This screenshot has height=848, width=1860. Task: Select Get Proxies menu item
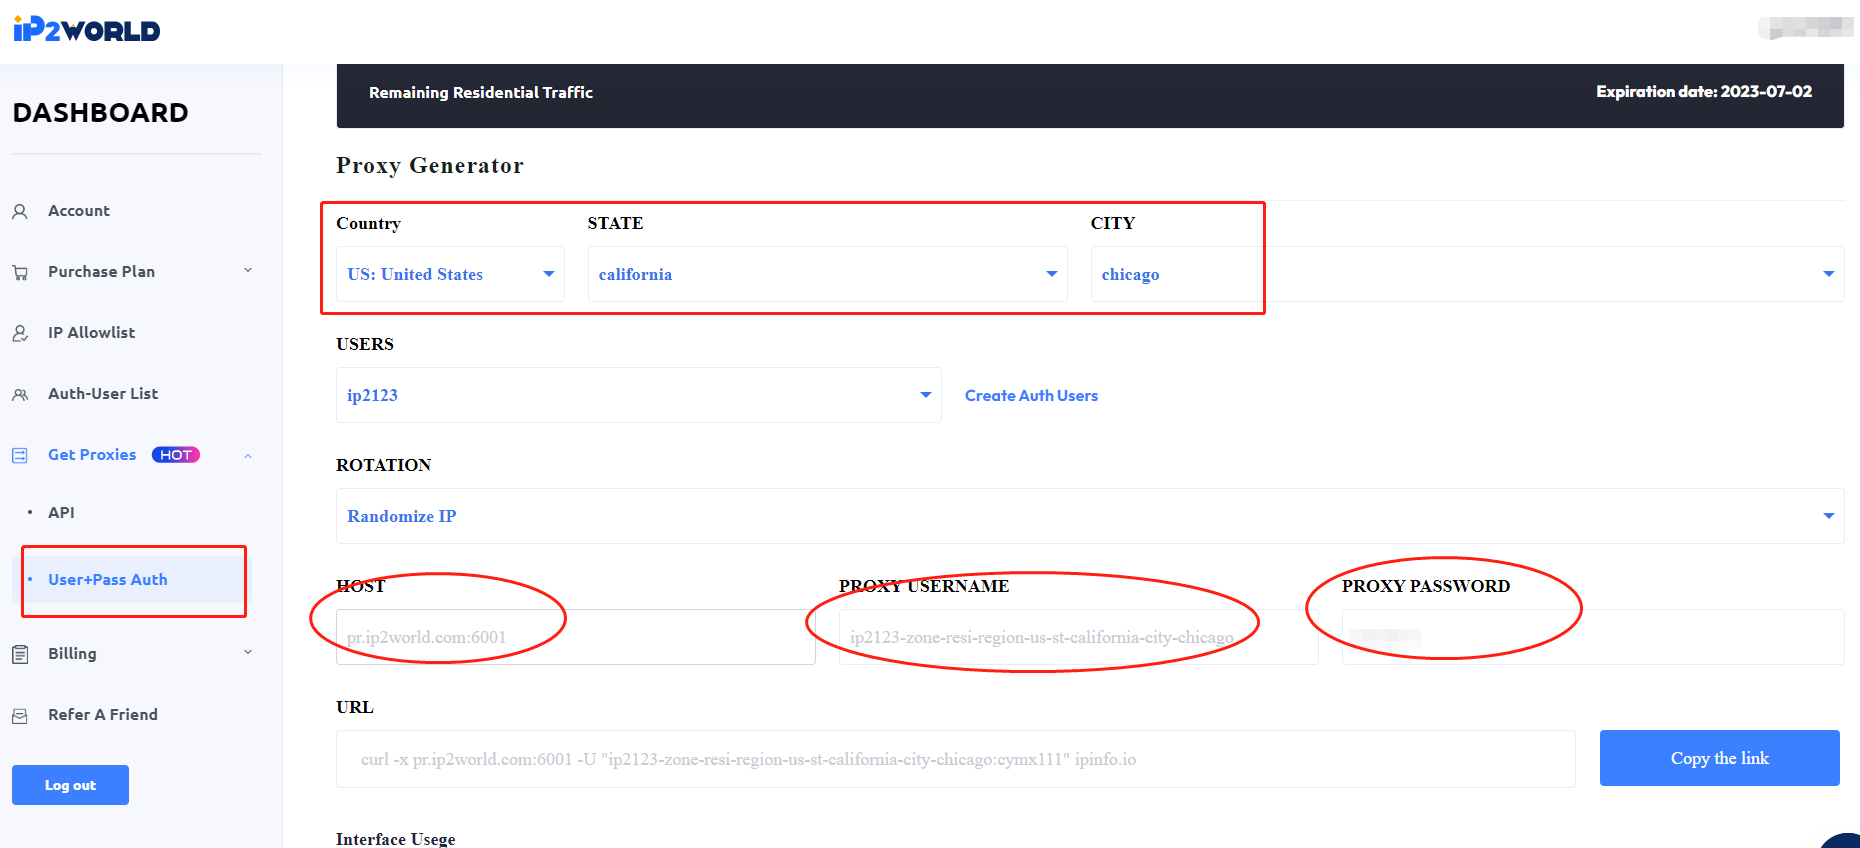click(x=92, y=455)
